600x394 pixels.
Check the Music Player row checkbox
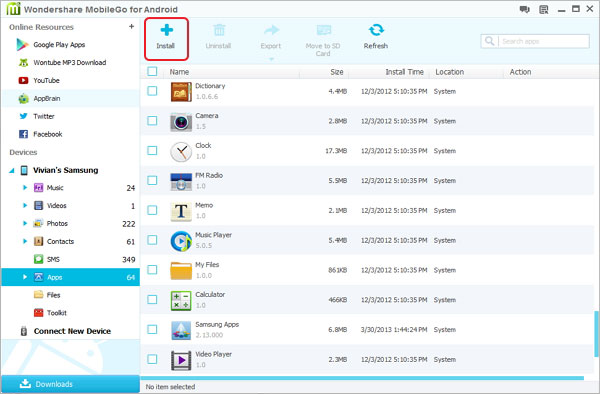click(x=152, y=240)
